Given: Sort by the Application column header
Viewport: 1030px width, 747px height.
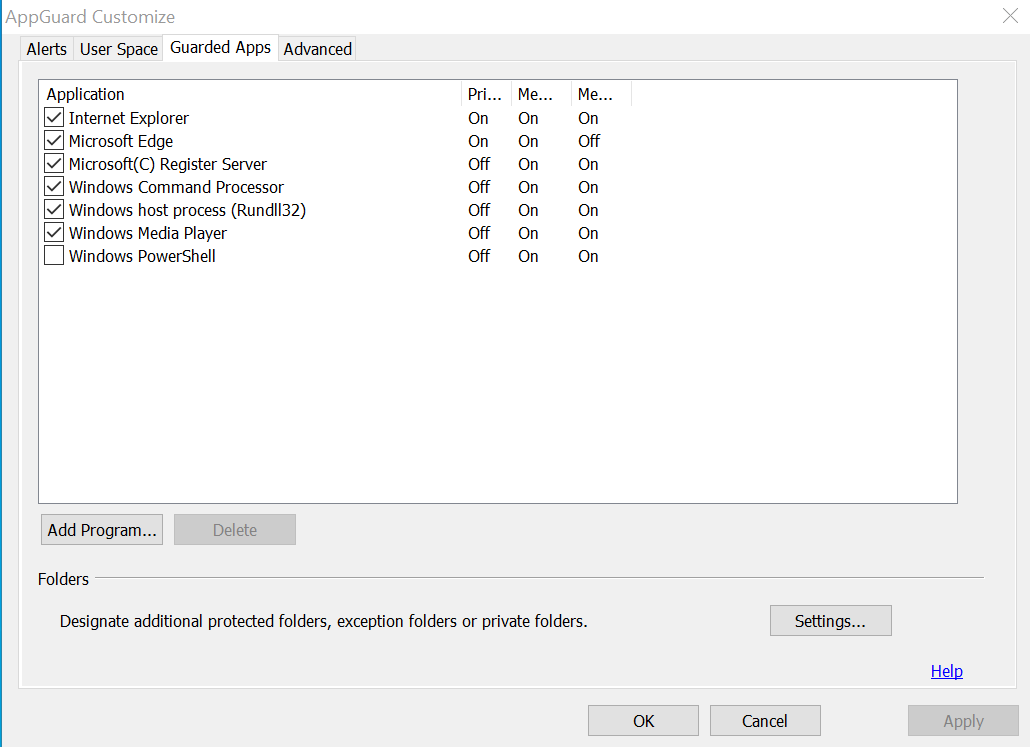Looking at the screenshot, I should 250,94.
